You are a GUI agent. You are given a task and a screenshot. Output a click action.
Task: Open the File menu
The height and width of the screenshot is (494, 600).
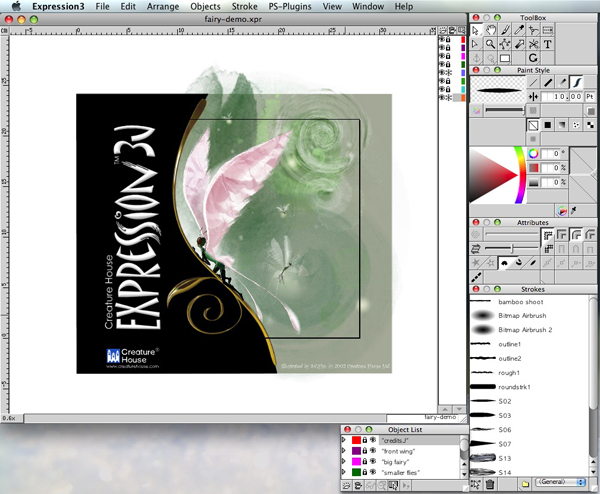pyautogui.click(x=102, y=7)
